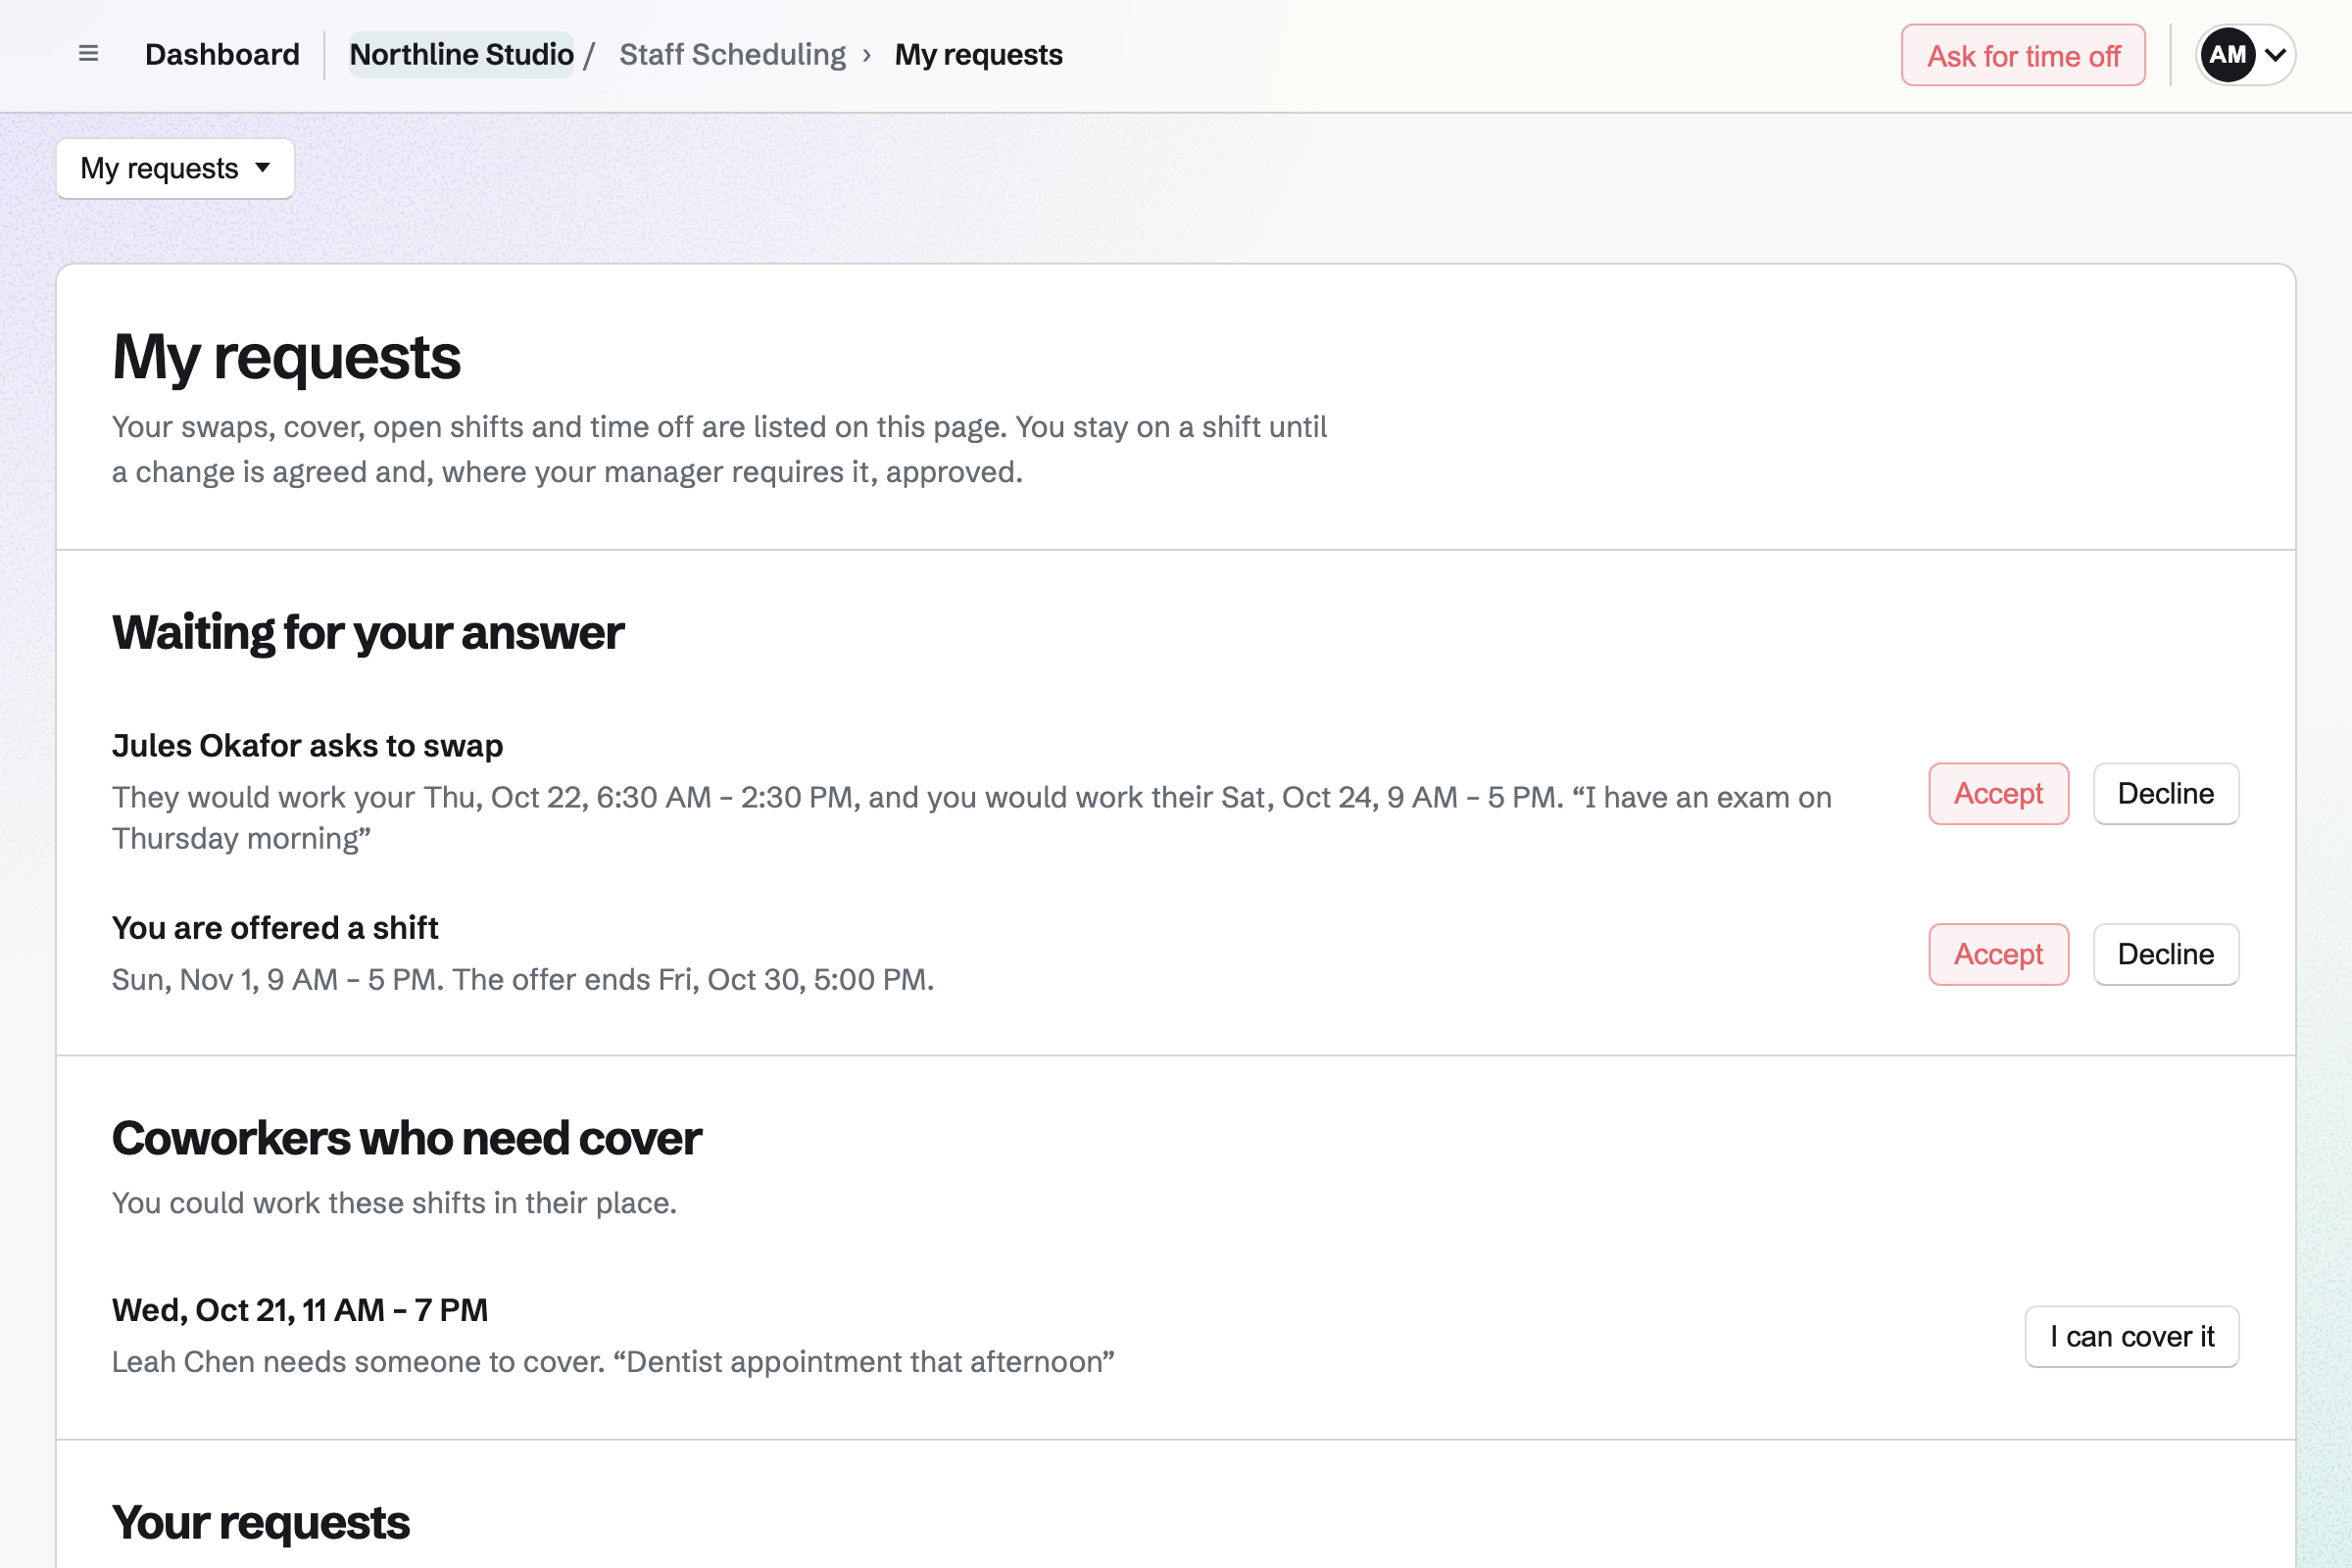
Task: Accept Jules Okafor's swap request
Action: (x=1998, y=794)
